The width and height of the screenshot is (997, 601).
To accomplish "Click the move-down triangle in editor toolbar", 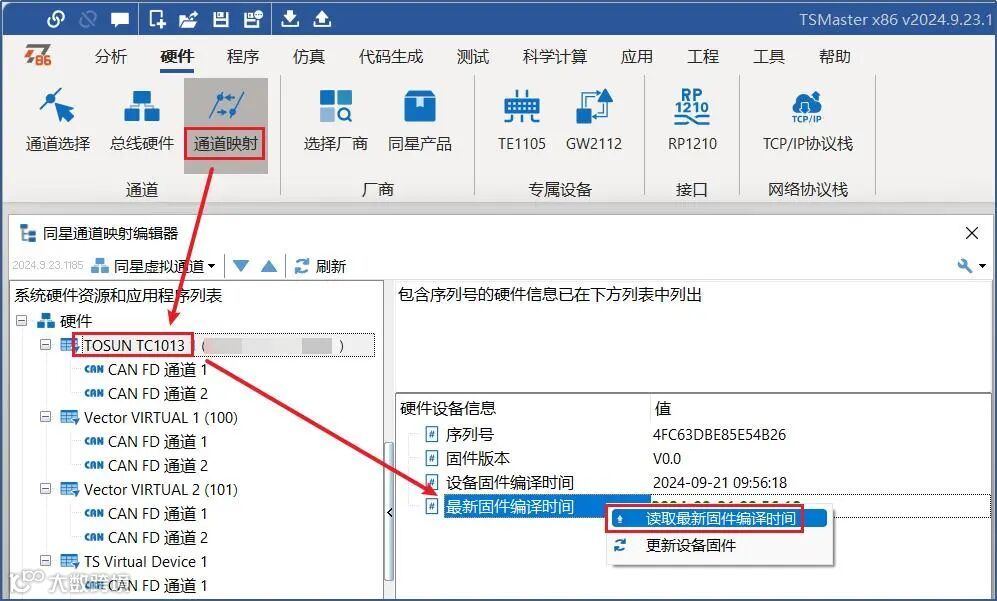I will (240, 266).
